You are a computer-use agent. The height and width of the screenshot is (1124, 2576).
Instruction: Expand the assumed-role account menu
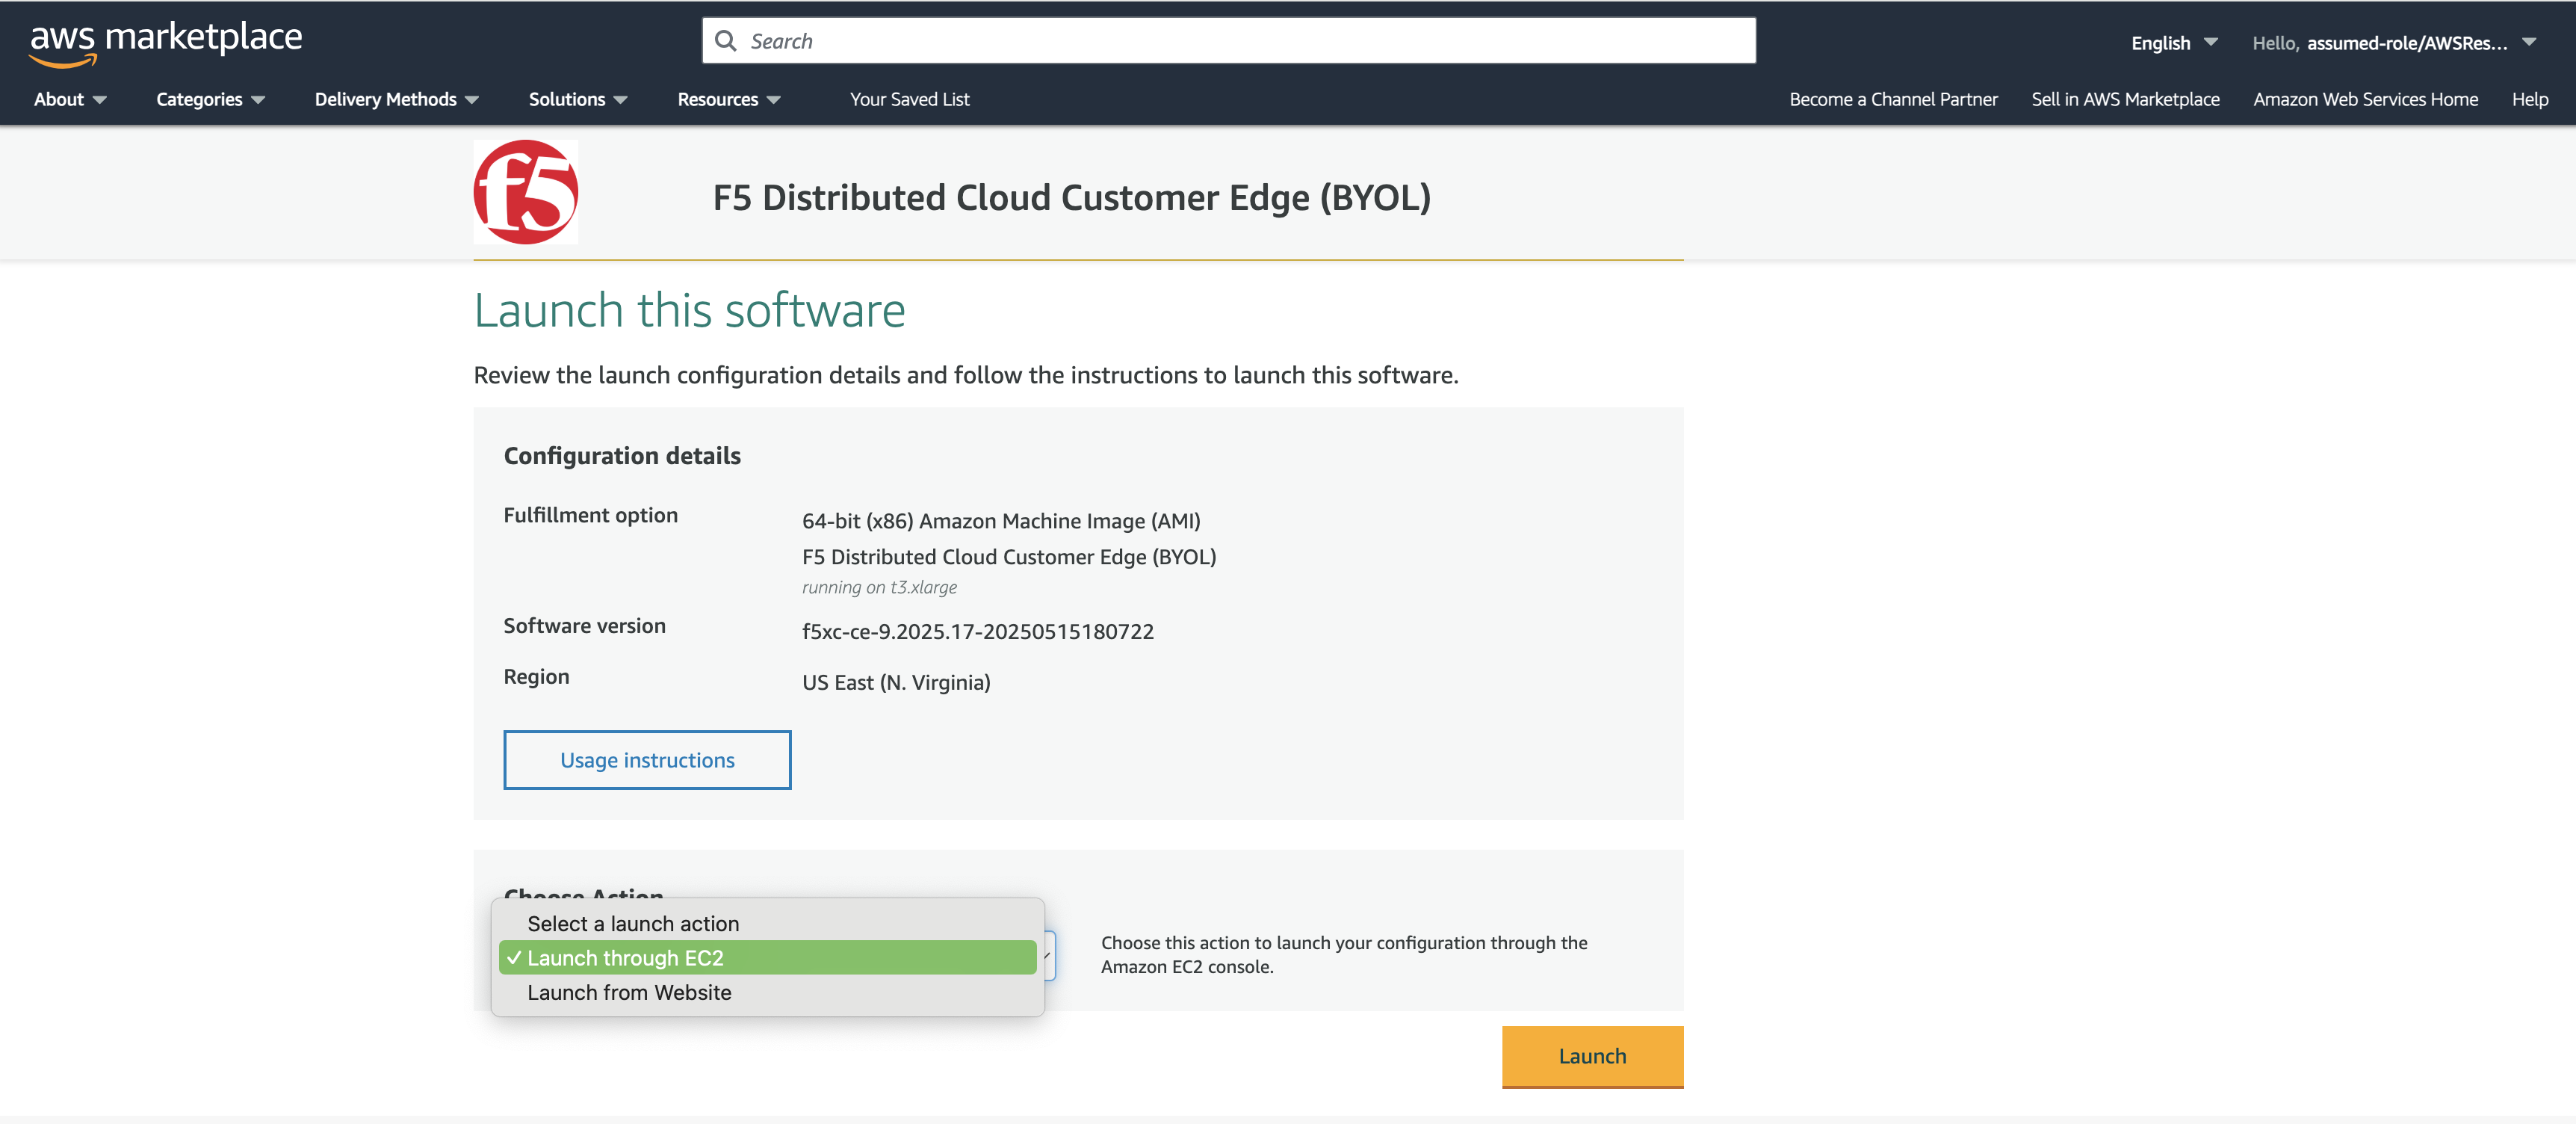click(x=2394, y=43)
